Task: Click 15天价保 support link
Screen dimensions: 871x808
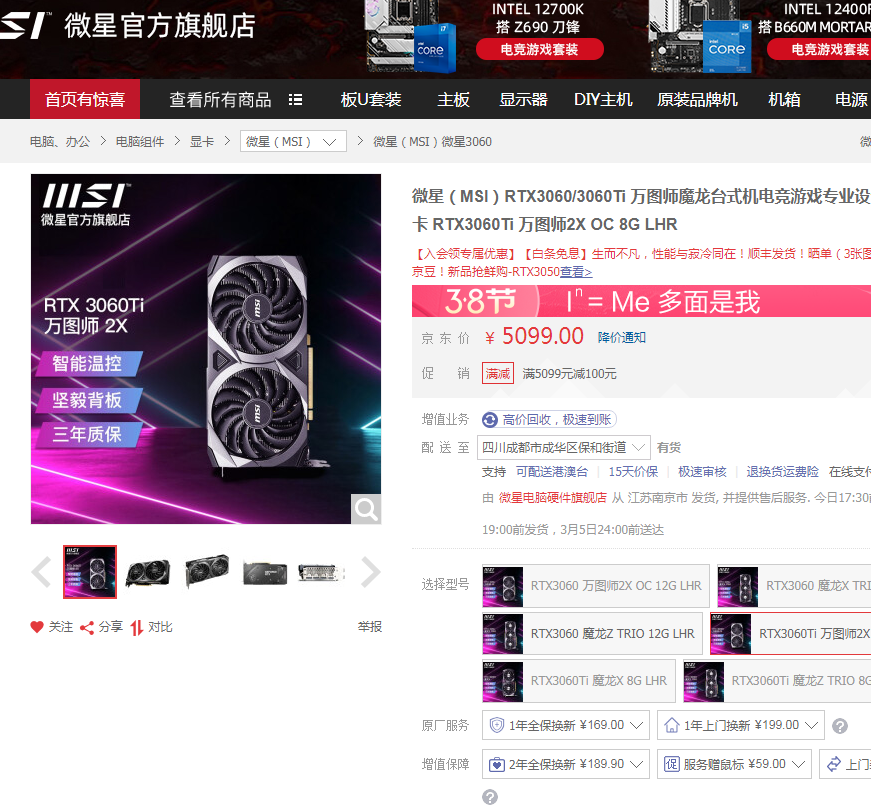Action: pyautogui.click(x=633, y=472)
